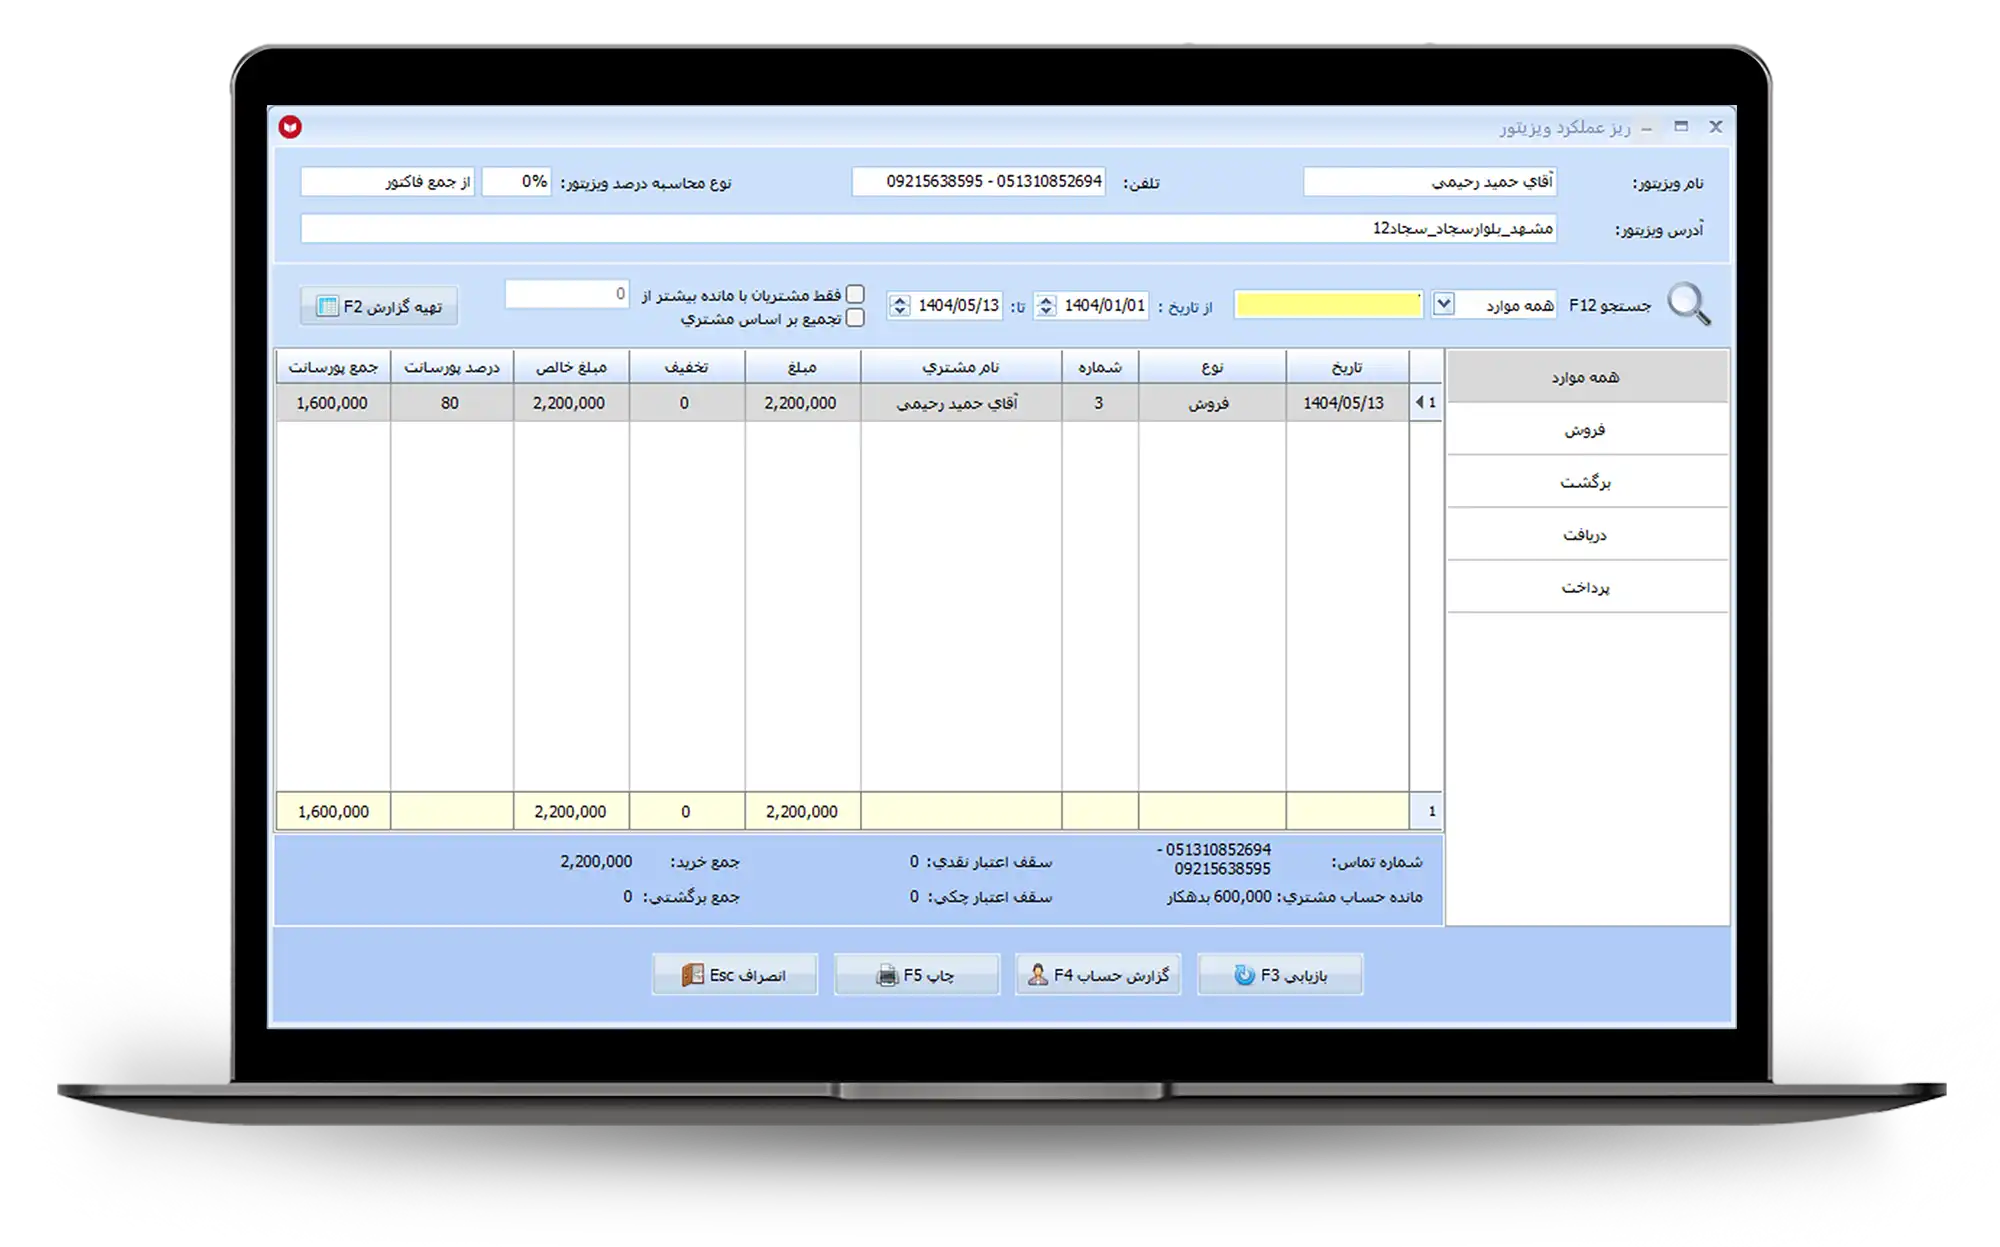Click the 0% visitor percent field
The height and width of the screenshot is (1247, 2000).
(516, 182)
